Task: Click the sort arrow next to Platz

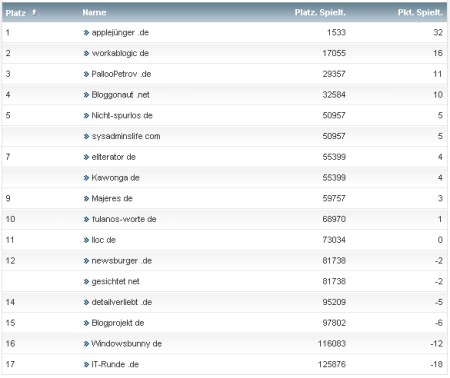Action: pyautogui.click(x=34, y=13)
